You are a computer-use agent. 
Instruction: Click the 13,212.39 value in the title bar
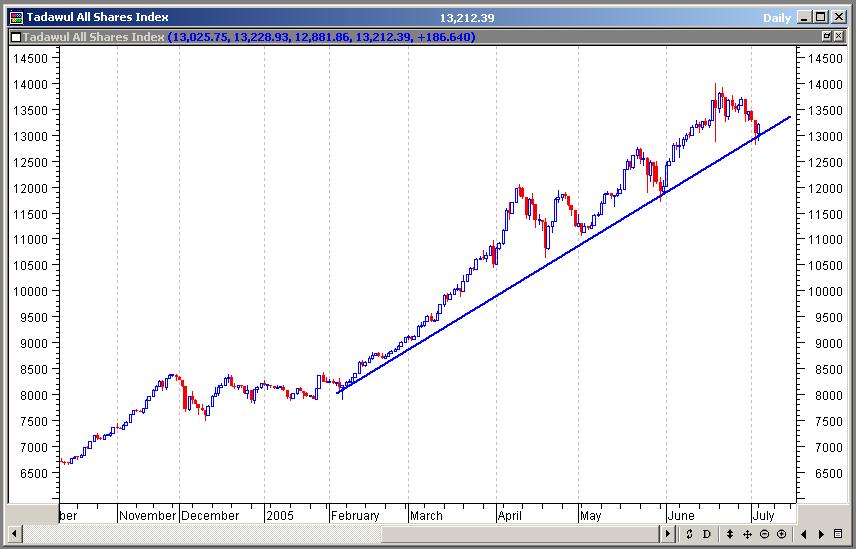click(467, 18)
